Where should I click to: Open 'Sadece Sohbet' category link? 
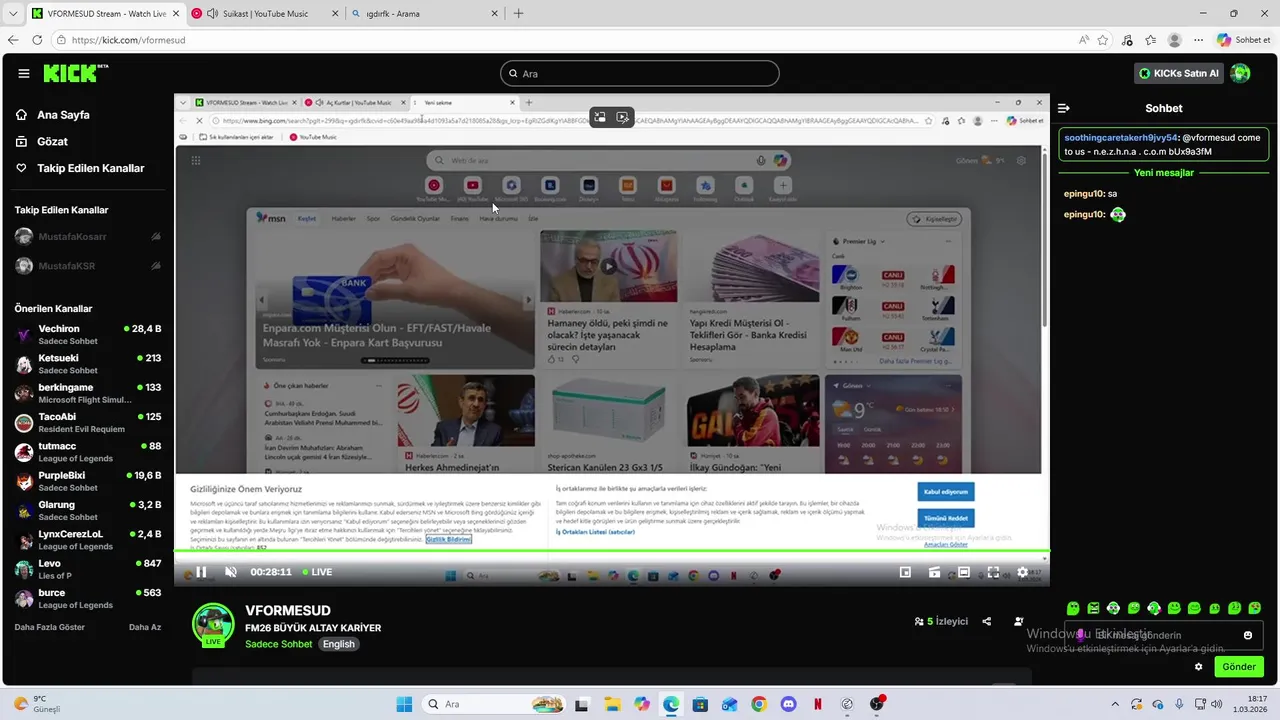279,644
